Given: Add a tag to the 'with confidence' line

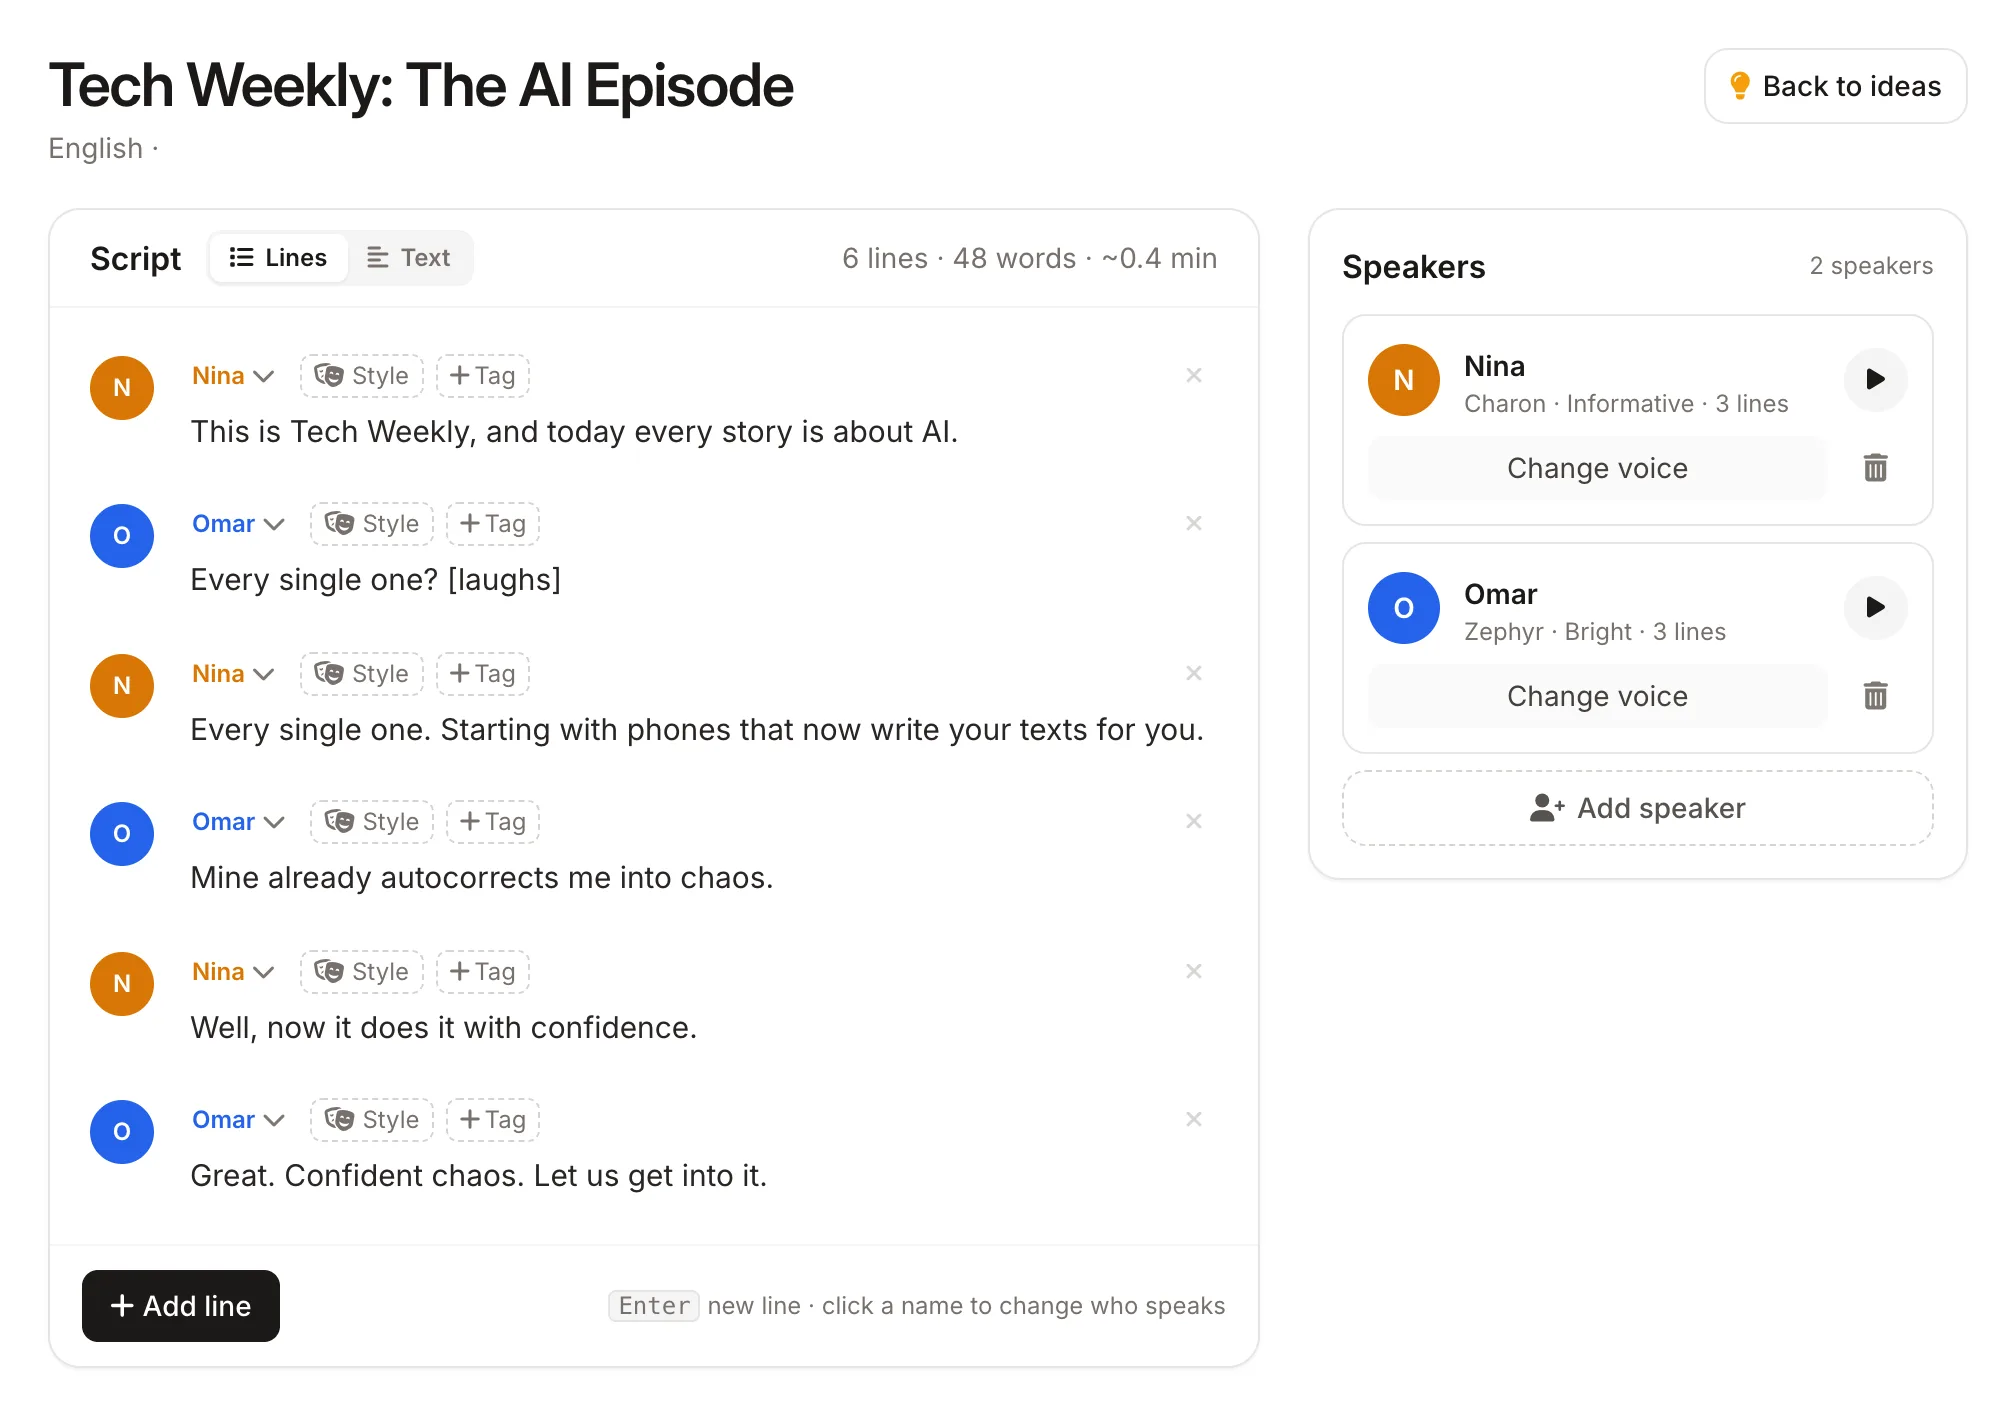Looking at the screenshot, I should pos(483,972).
